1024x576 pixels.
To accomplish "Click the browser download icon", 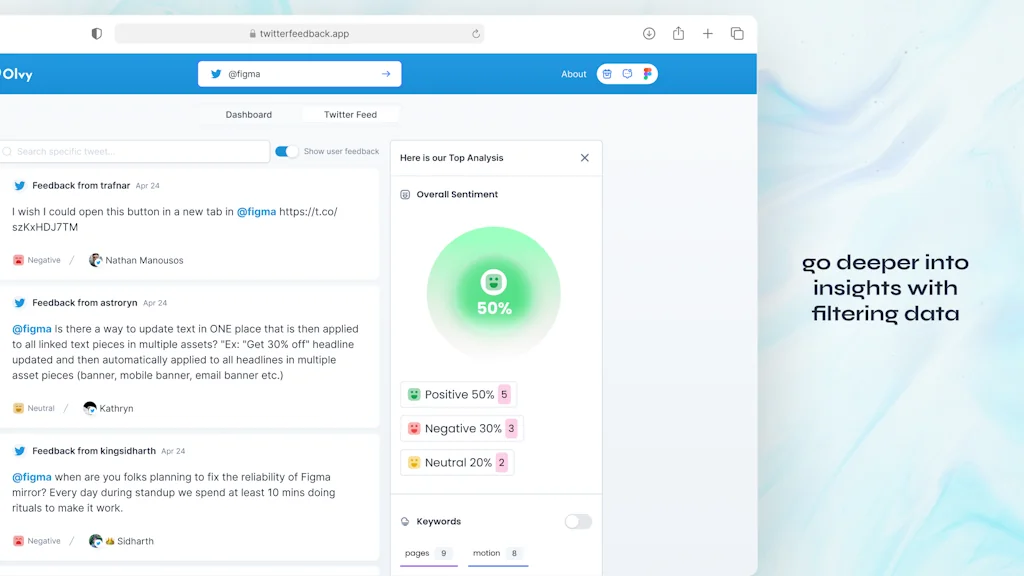I will 649,33.
